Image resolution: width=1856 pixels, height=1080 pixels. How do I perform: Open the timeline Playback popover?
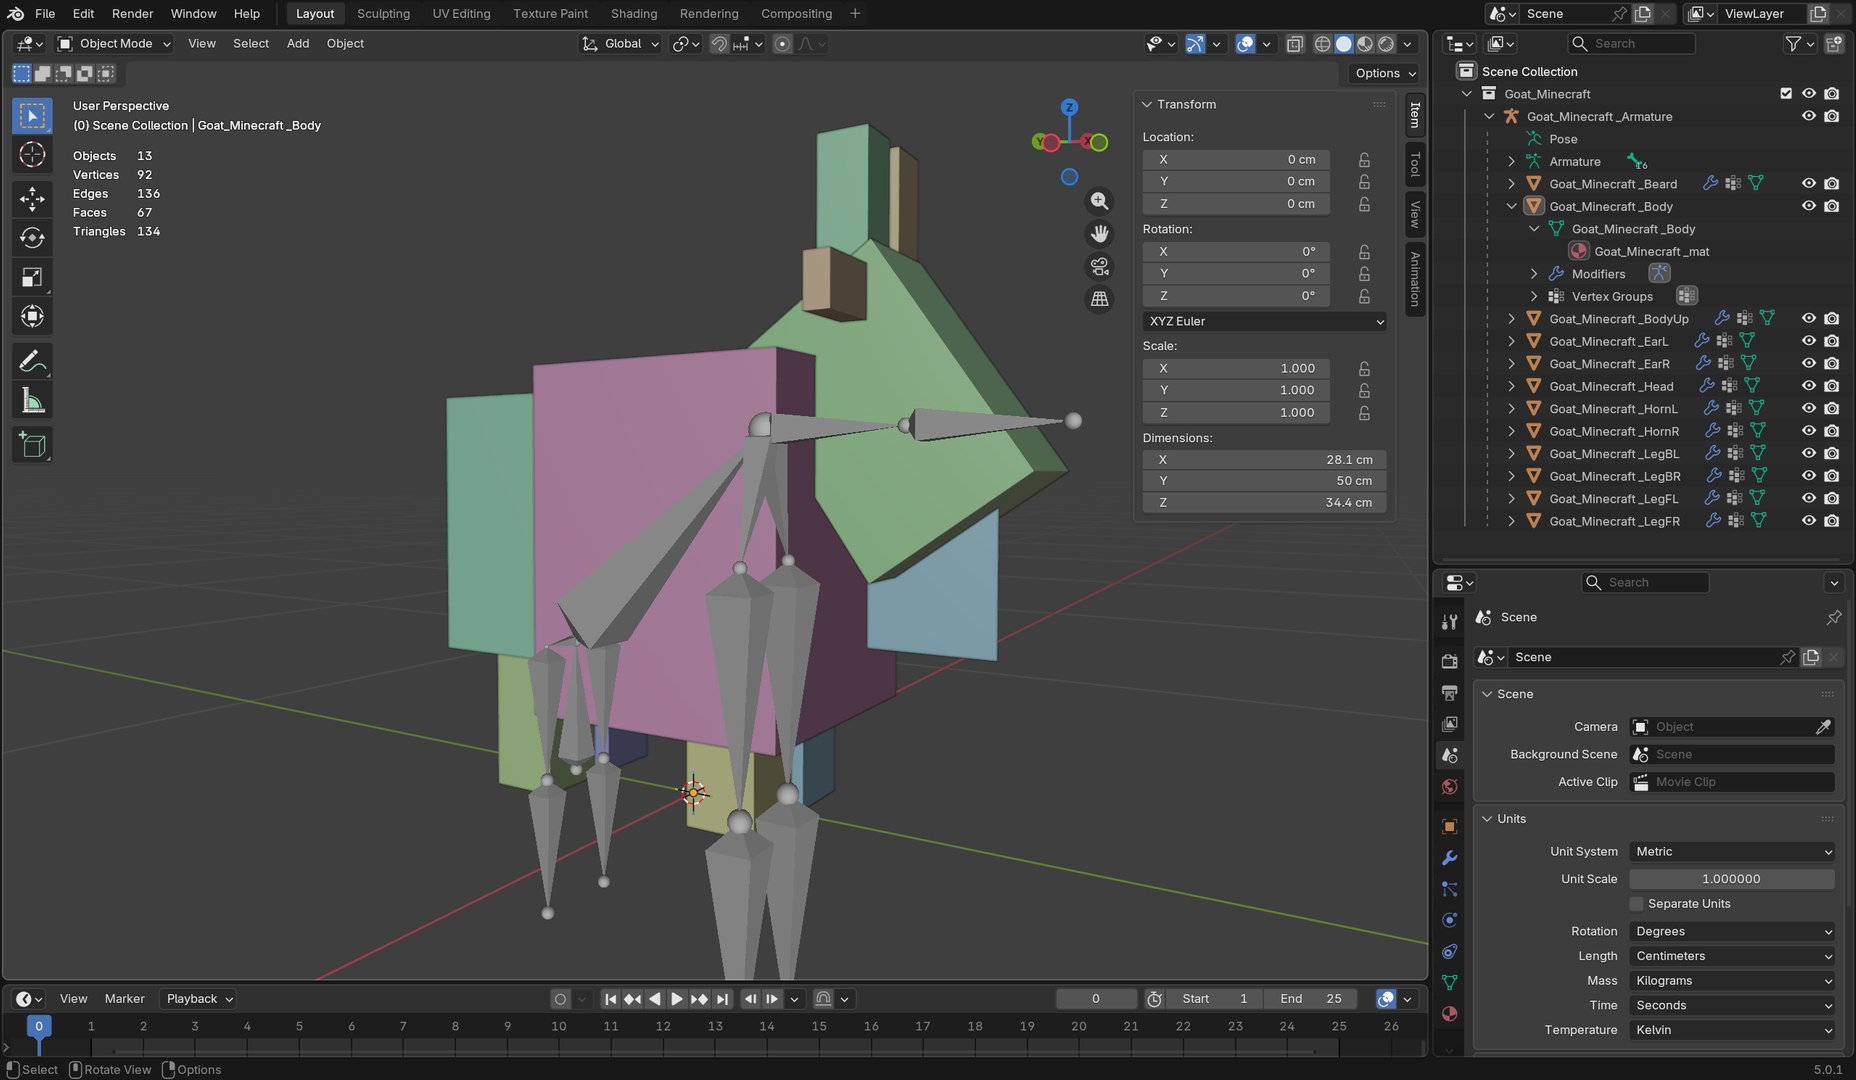(x=199, y=999)
